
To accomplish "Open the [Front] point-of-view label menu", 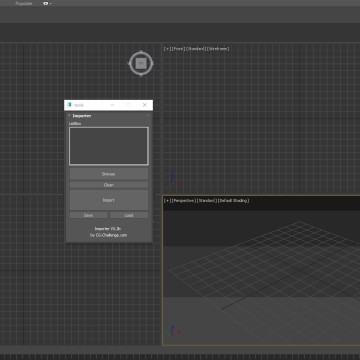I will 178,49.
